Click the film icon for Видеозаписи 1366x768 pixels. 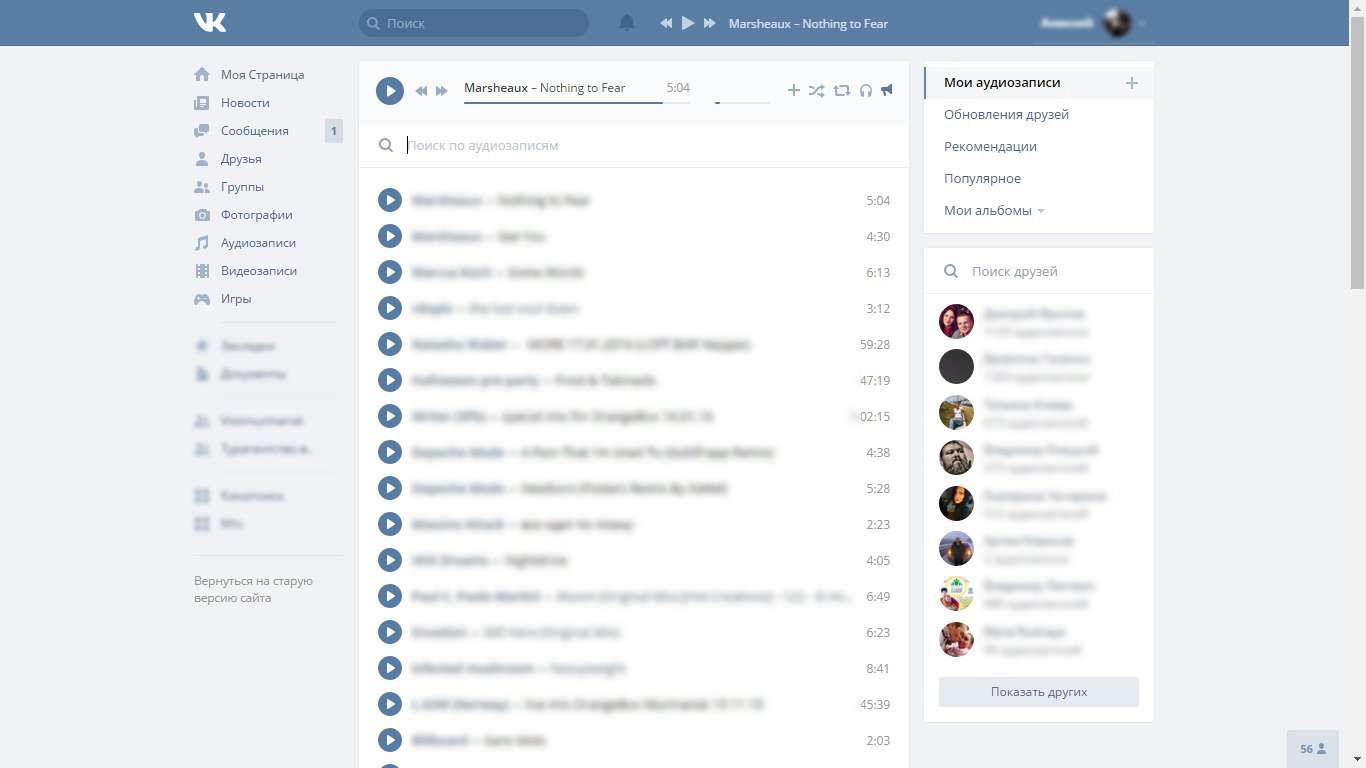tap(202, 271)
